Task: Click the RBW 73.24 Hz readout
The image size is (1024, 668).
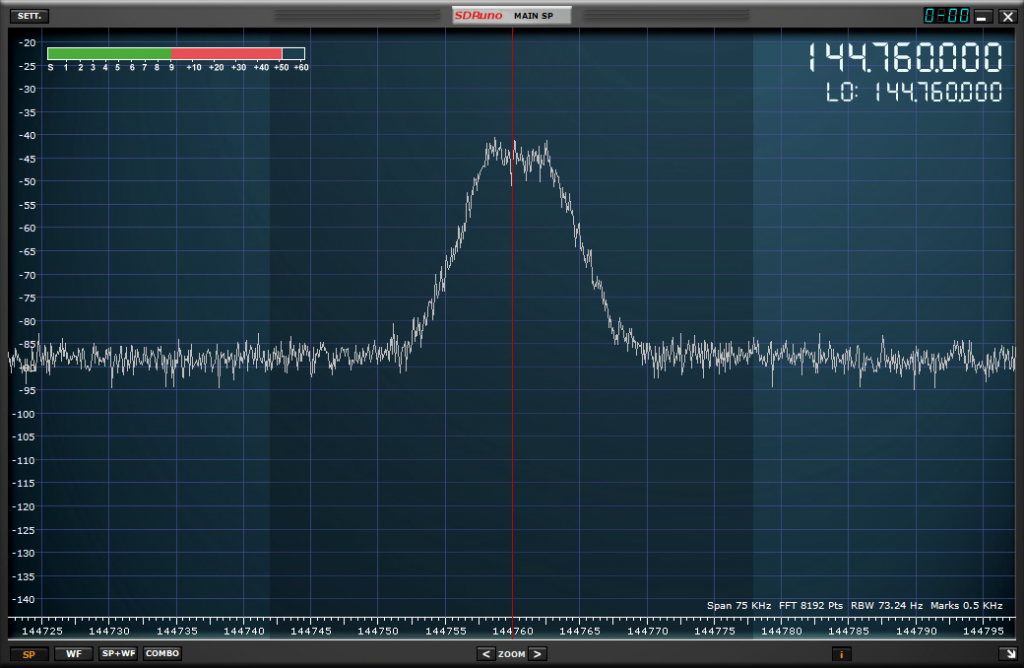Action: pyautogui.click(x=886, y=605)
